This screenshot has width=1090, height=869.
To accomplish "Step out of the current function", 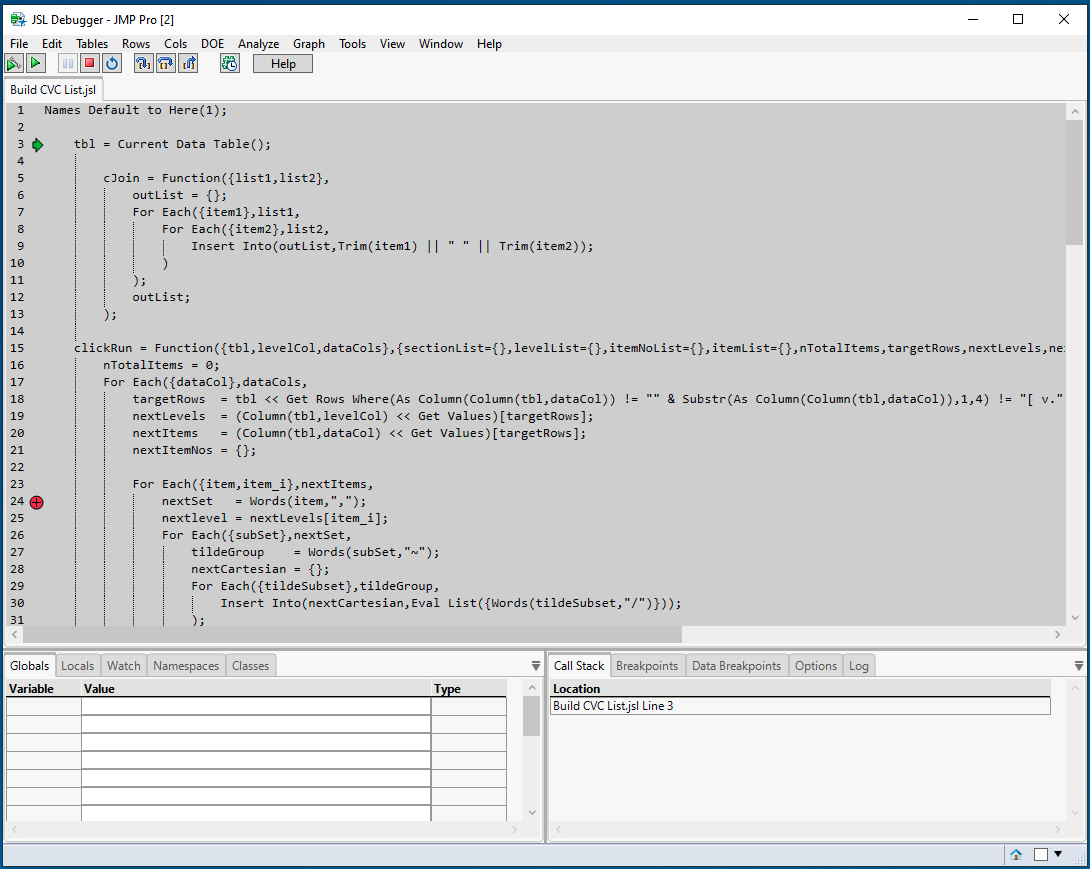I will 188,63.
